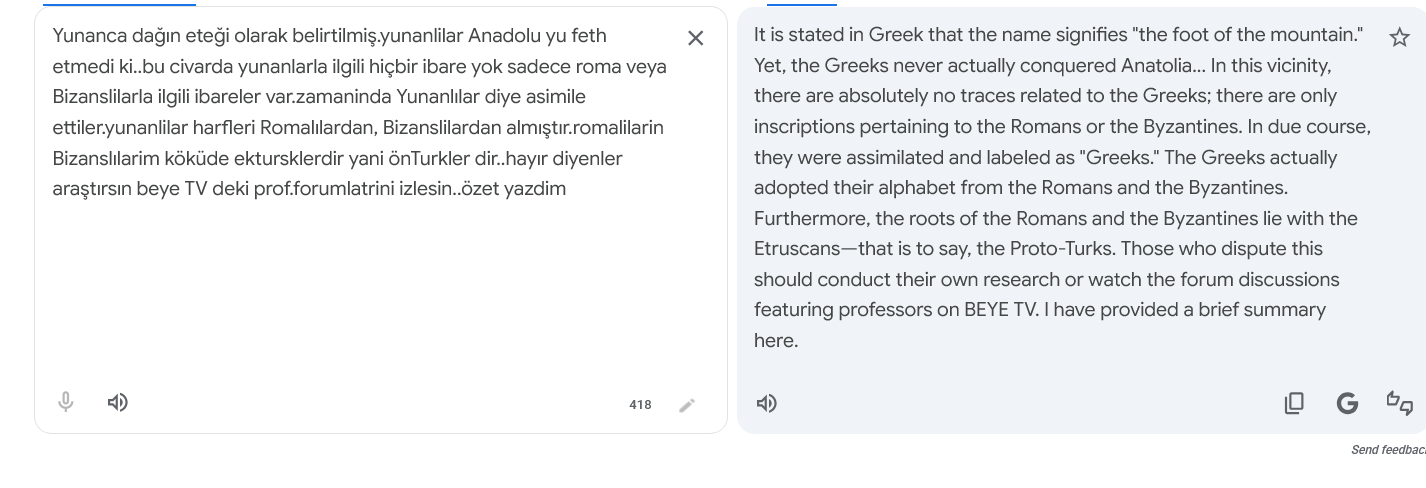Click the microphone voice input icon
Viewport: 1426px width, 488px height.
[66, 402]
